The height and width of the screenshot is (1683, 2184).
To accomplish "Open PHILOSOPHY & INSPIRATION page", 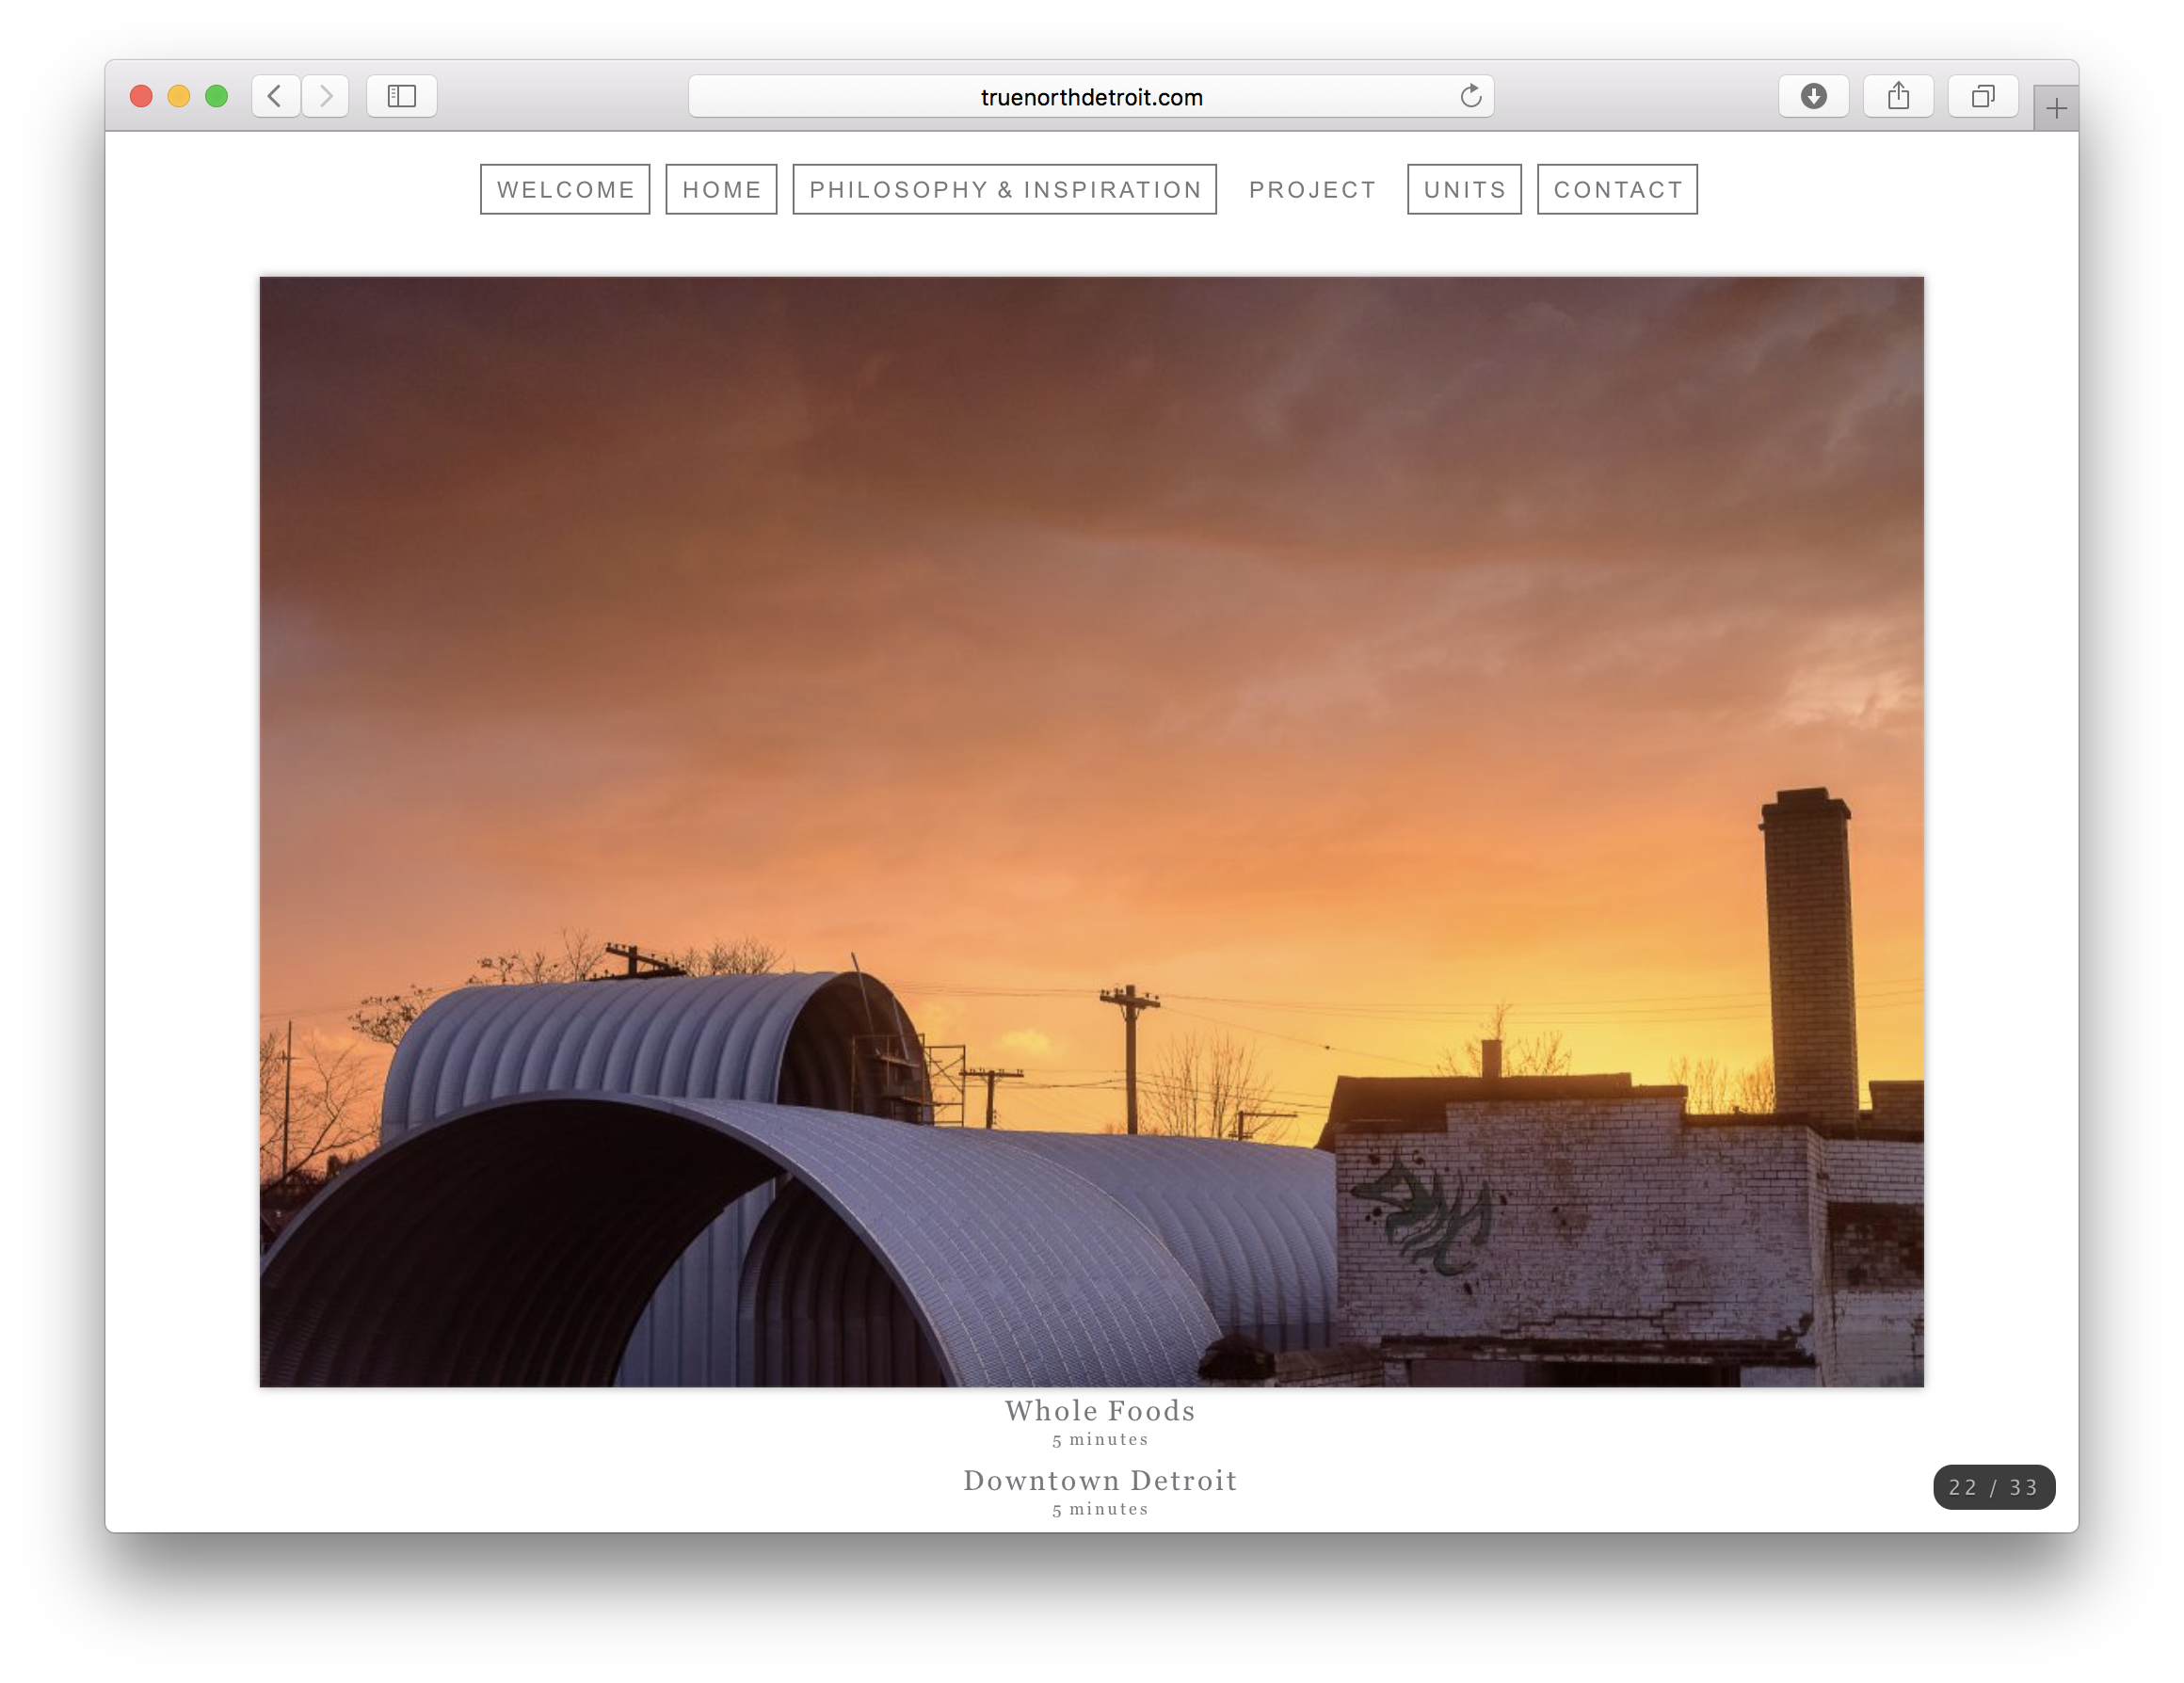I will [x=1004, y=190].
